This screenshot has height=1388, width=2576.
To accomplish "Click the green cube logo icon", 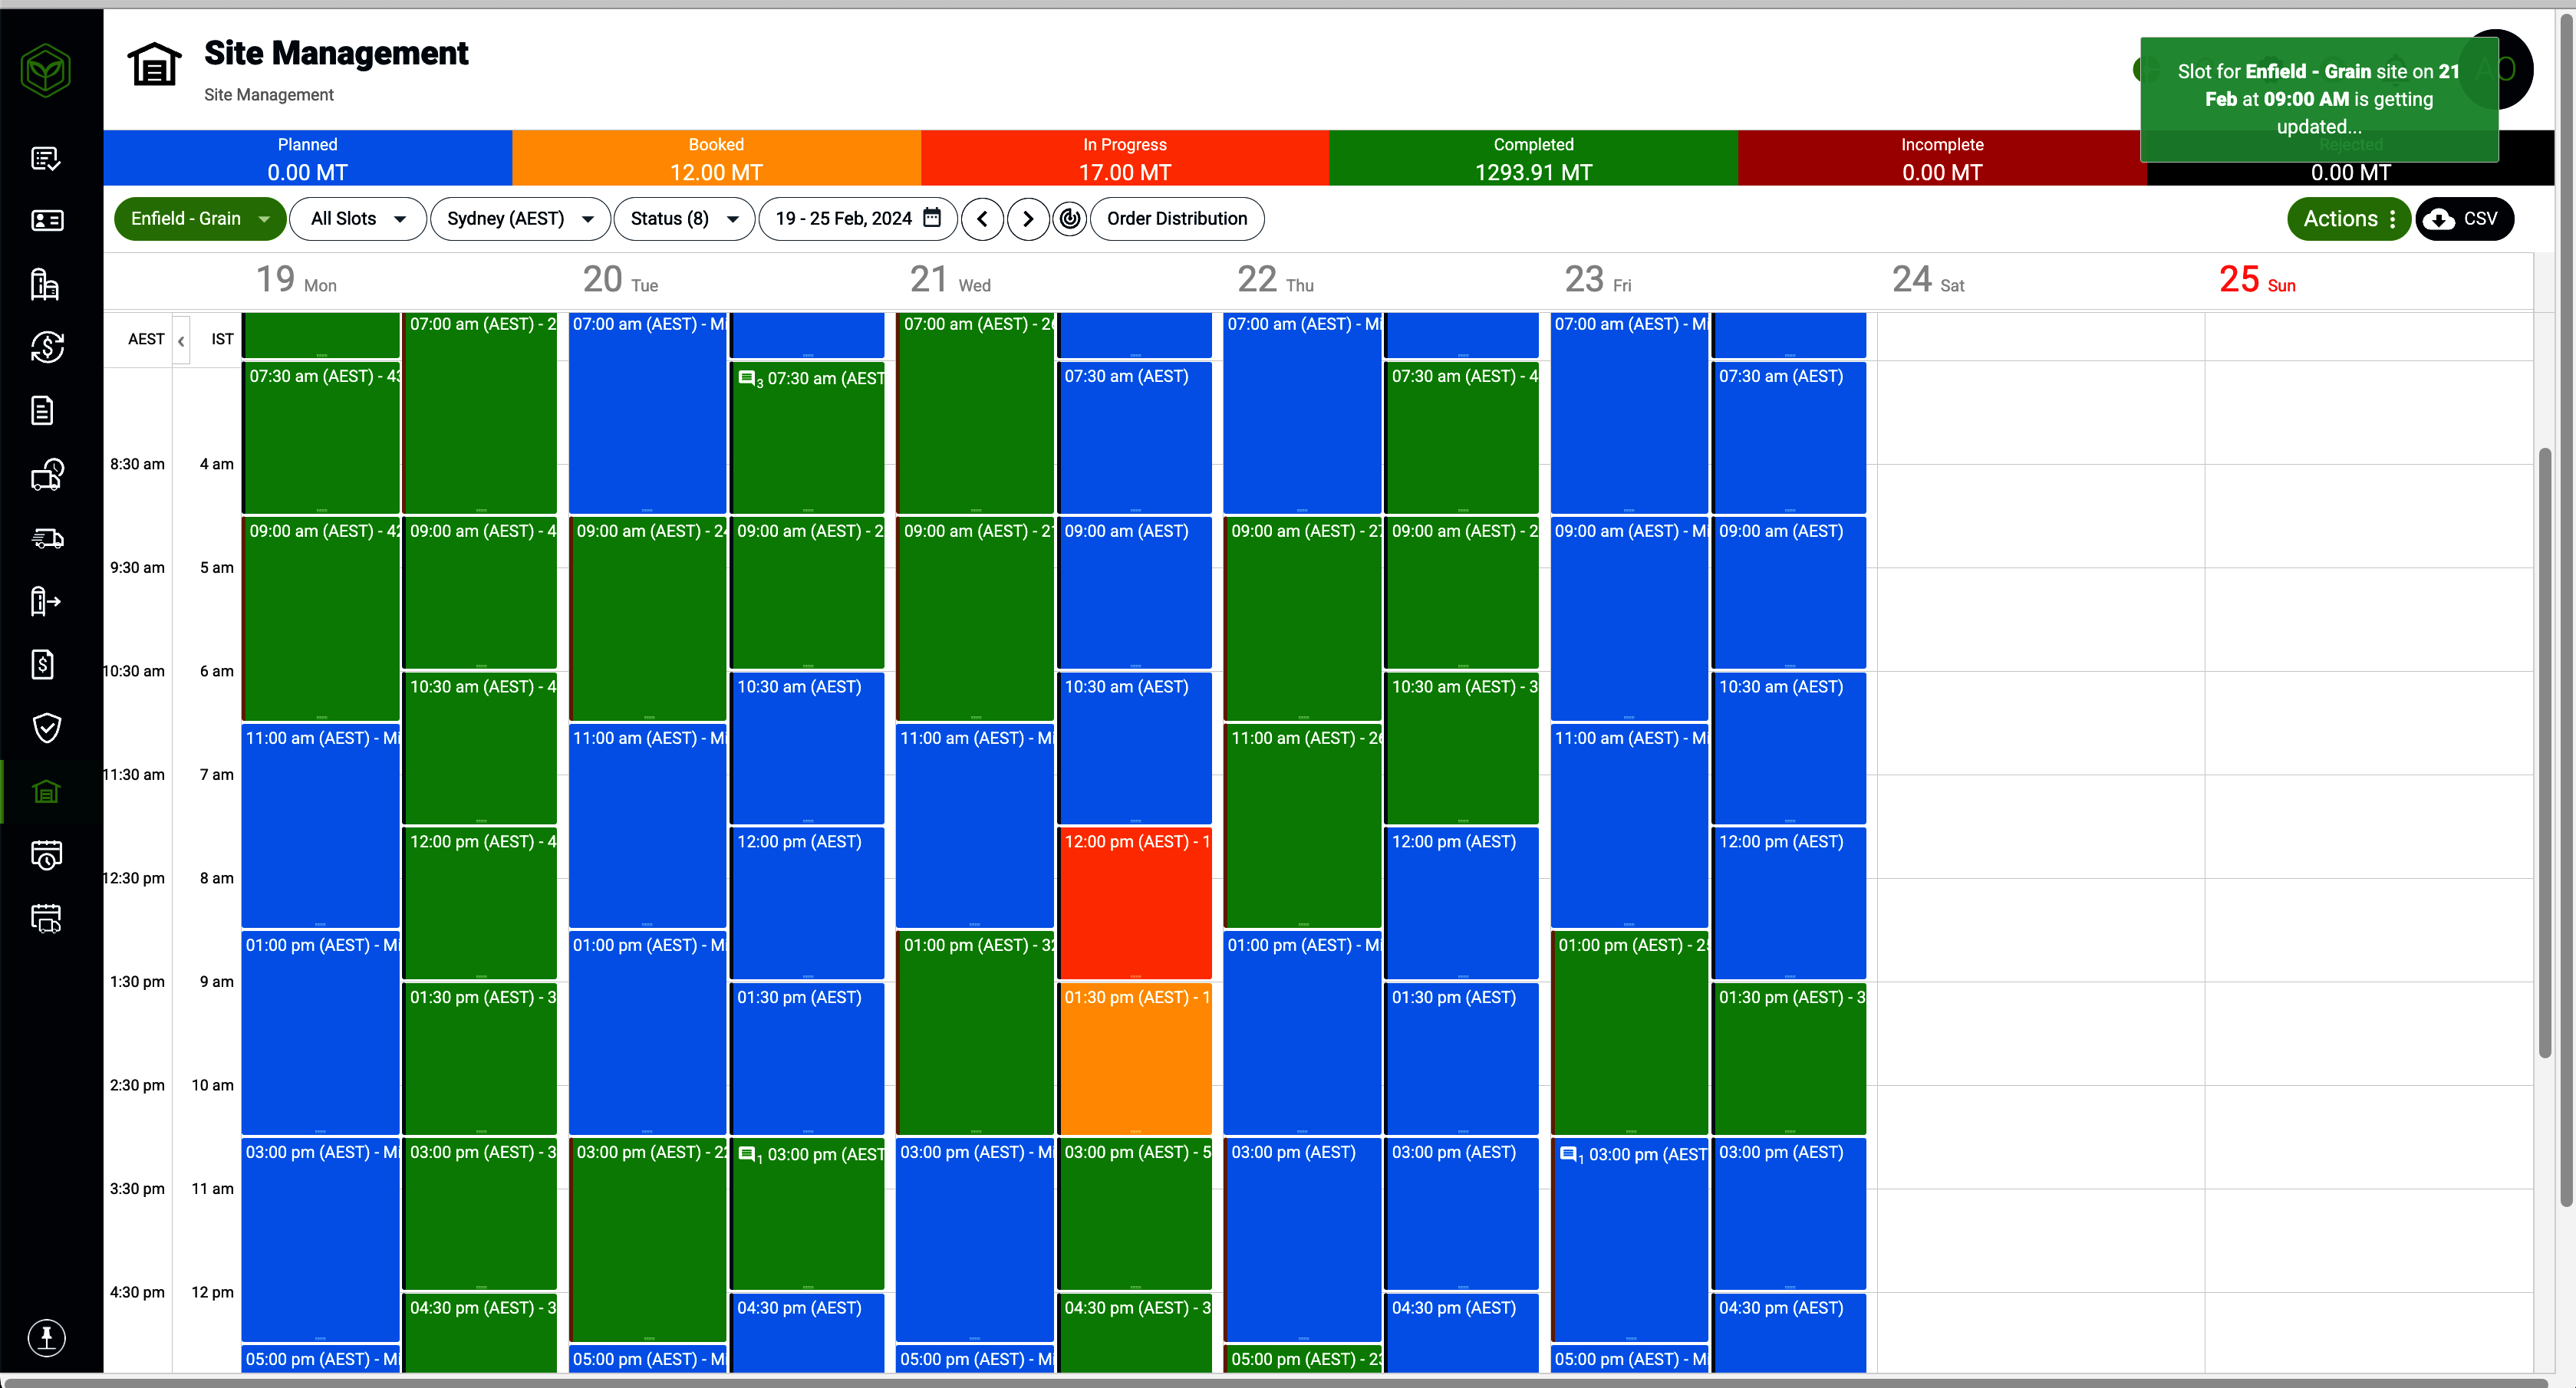I will (x=46, y=71).
